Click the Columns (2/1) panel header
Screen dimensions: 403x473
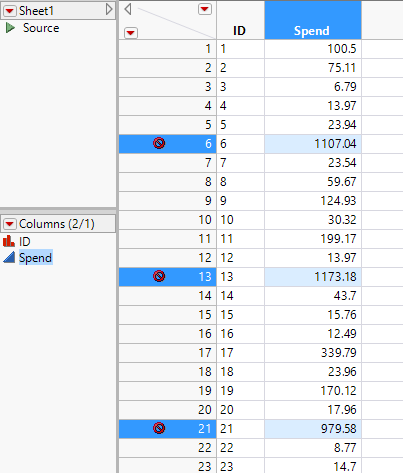pos(58,223)
